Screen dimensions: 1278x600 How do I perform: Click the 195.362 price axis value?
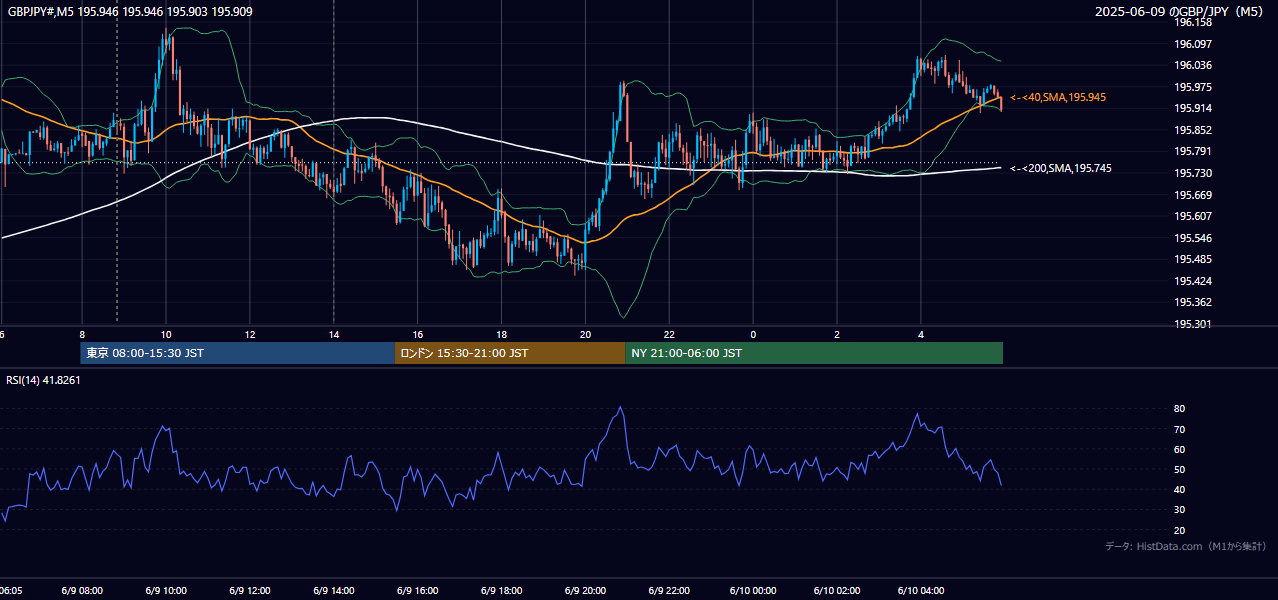point(1193,302)
